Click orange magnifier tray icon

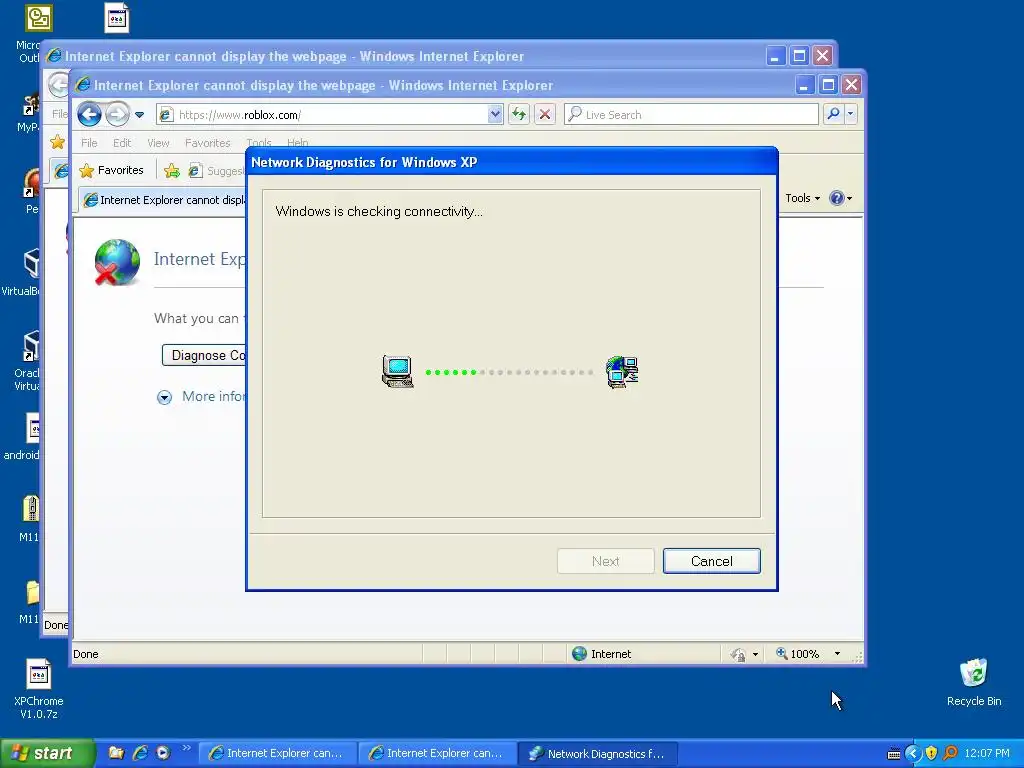tap(950, 754)
